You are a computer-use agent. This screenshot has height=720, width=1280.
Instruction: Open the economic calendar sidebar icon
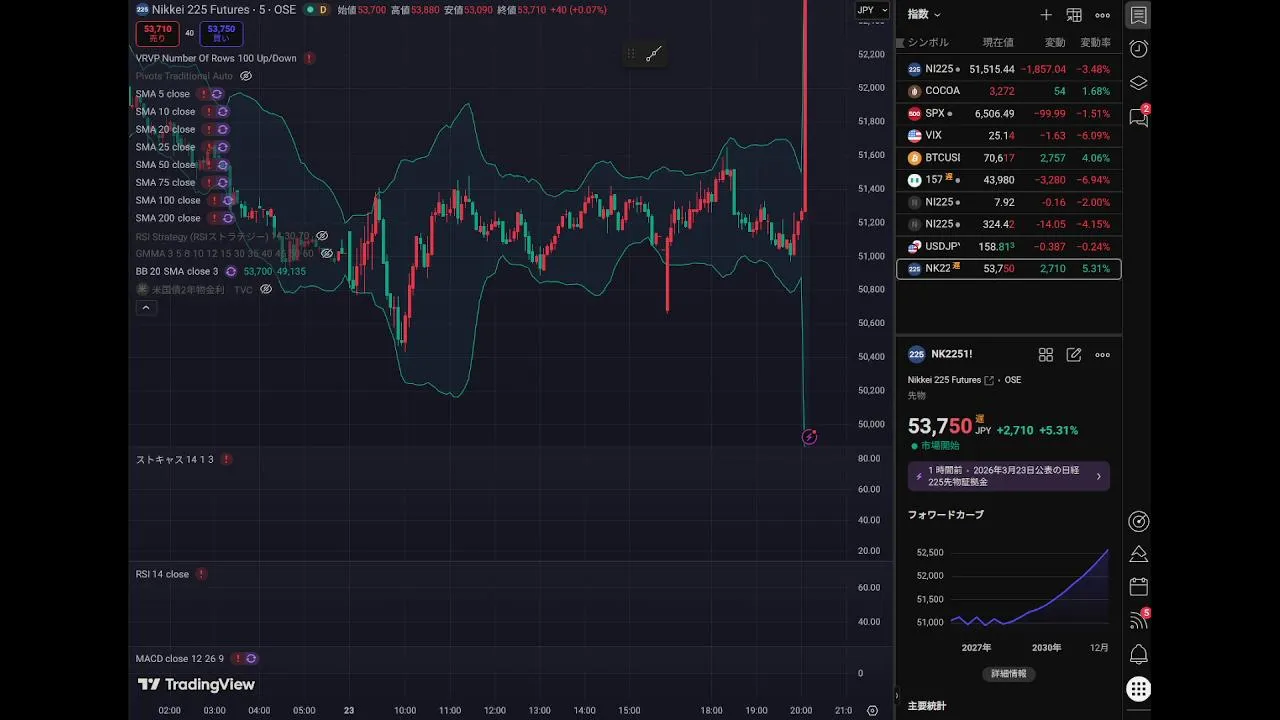(x=1138, y=586)
